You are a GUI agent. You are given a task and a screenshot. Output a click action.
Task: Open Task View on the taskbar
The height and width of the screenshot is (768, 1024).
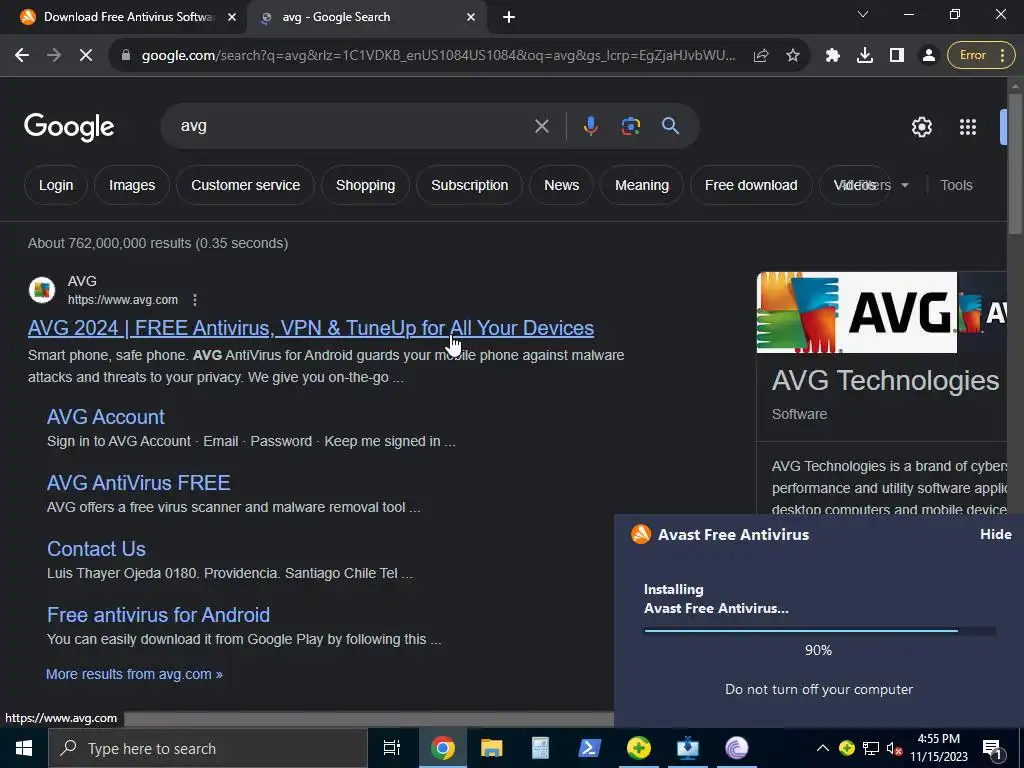[392, 748]
